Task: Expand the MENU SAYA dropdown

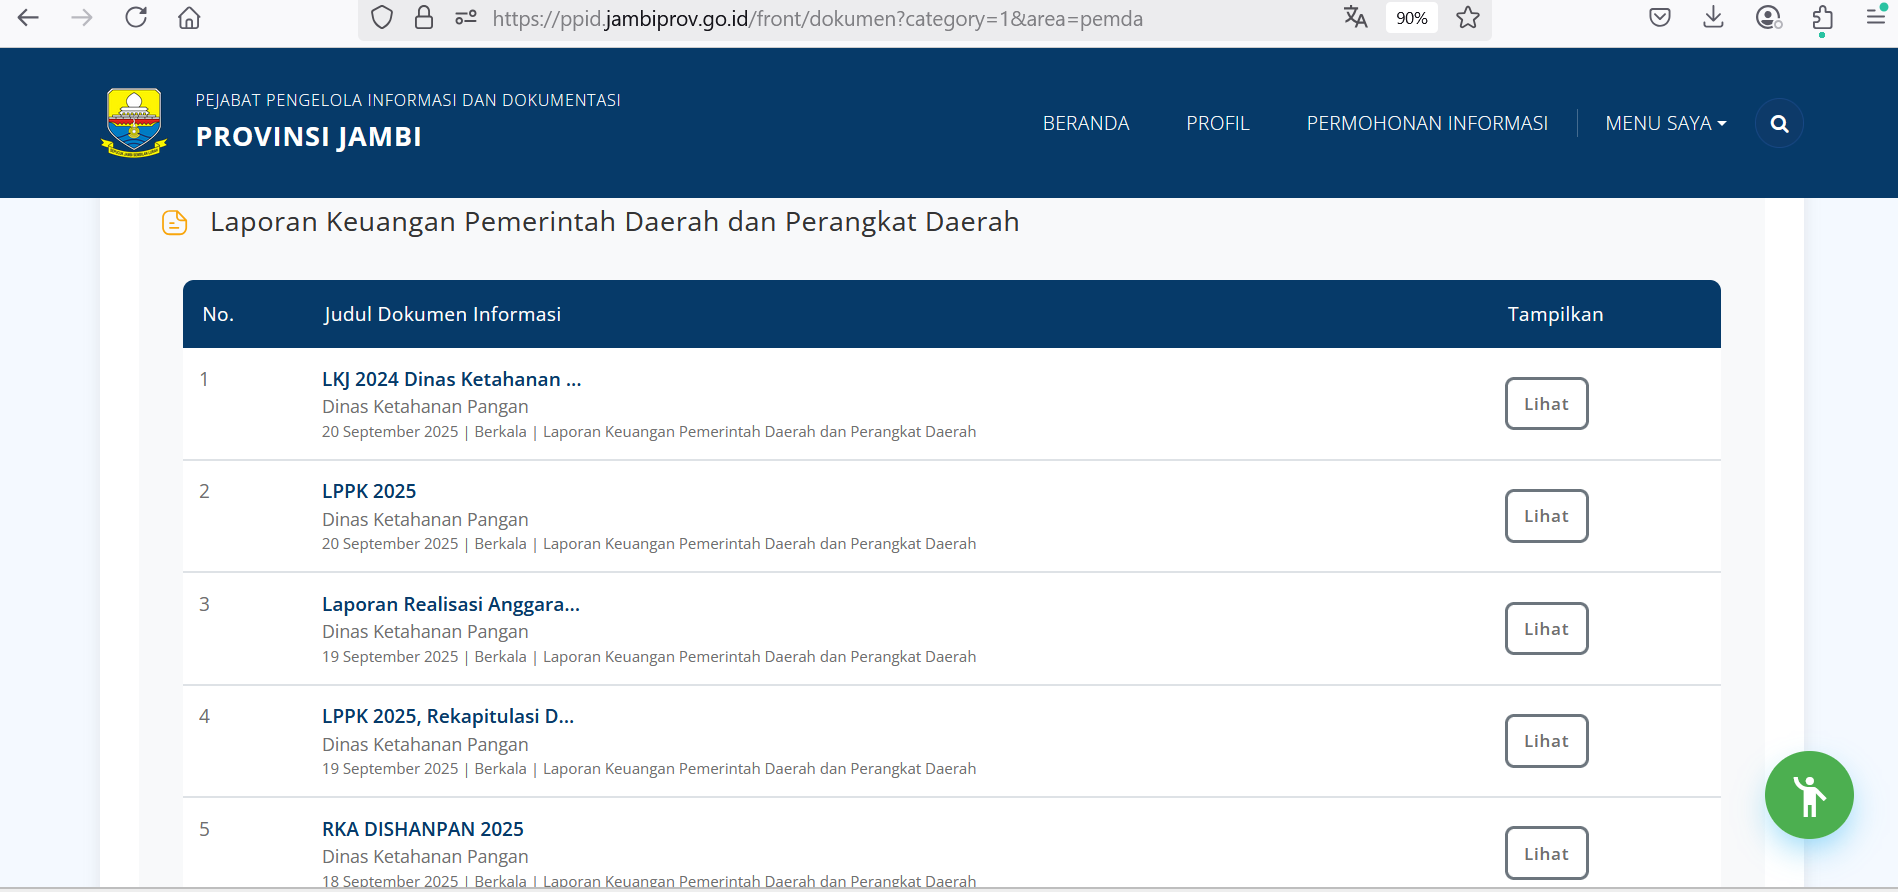Action: pyautogui.click(x=1665, y=124)
